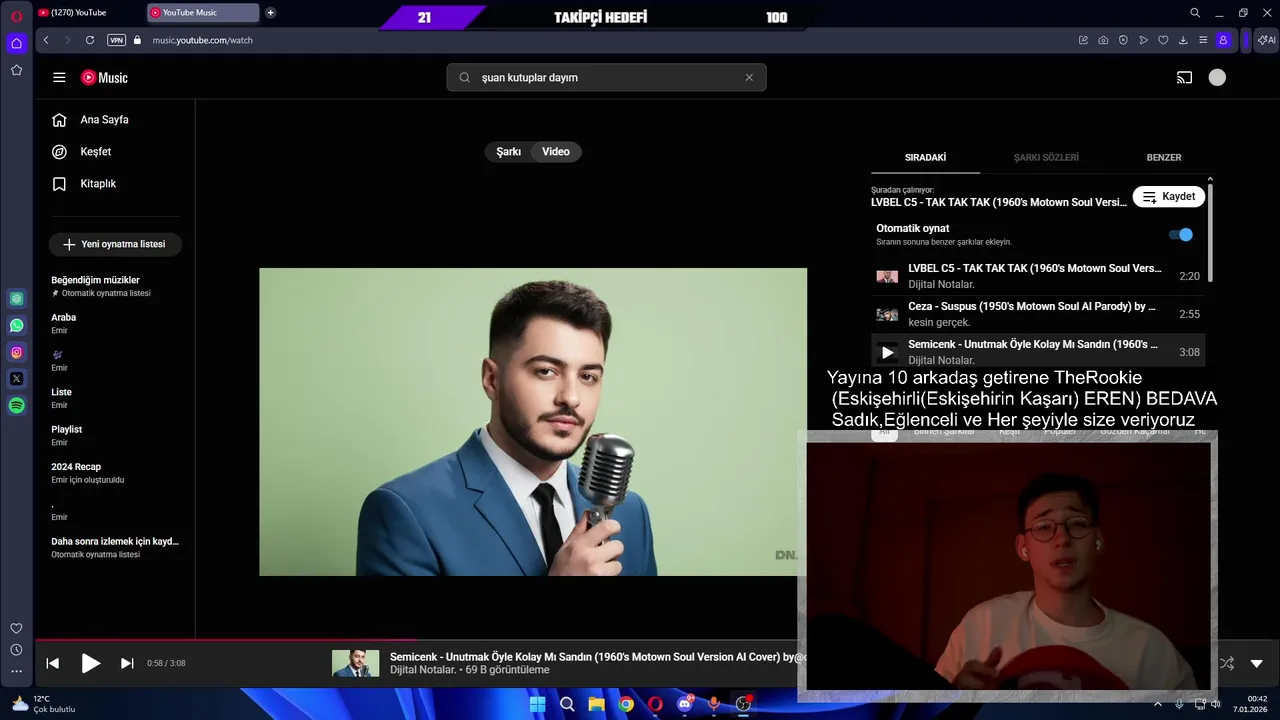1280x720 pixels.
Task: Open the account avatar menu
Action: 1217,77
